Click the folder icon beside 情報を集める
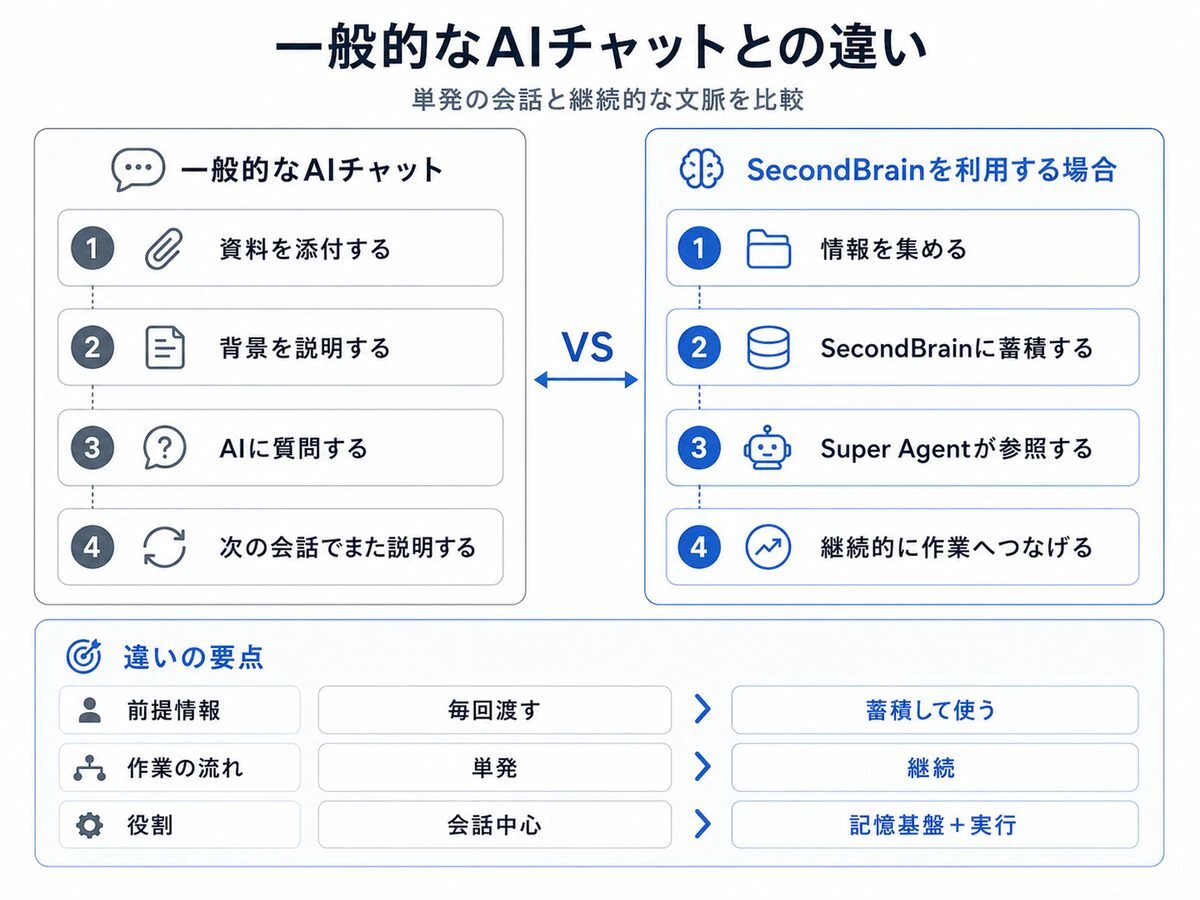Viewport: 1200px width, 900px height. coord(769,248)
